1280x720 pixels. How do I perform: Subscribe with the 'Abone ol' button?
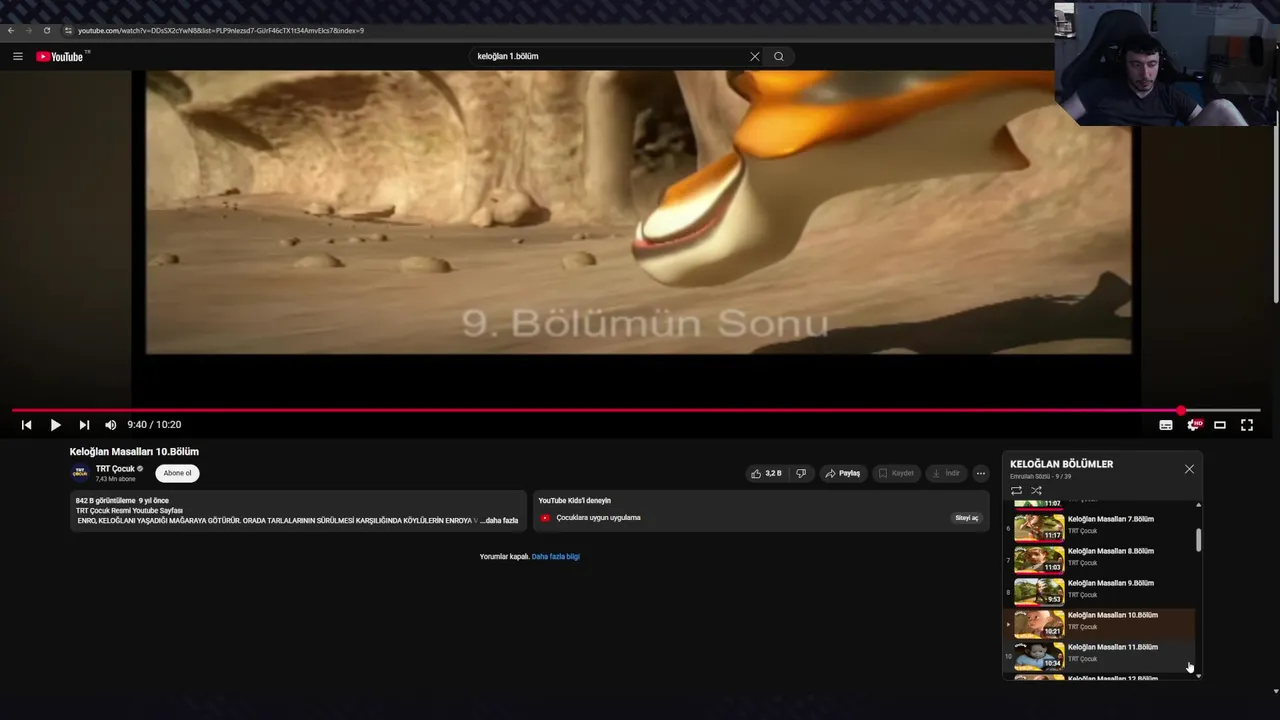pos(177,473)
